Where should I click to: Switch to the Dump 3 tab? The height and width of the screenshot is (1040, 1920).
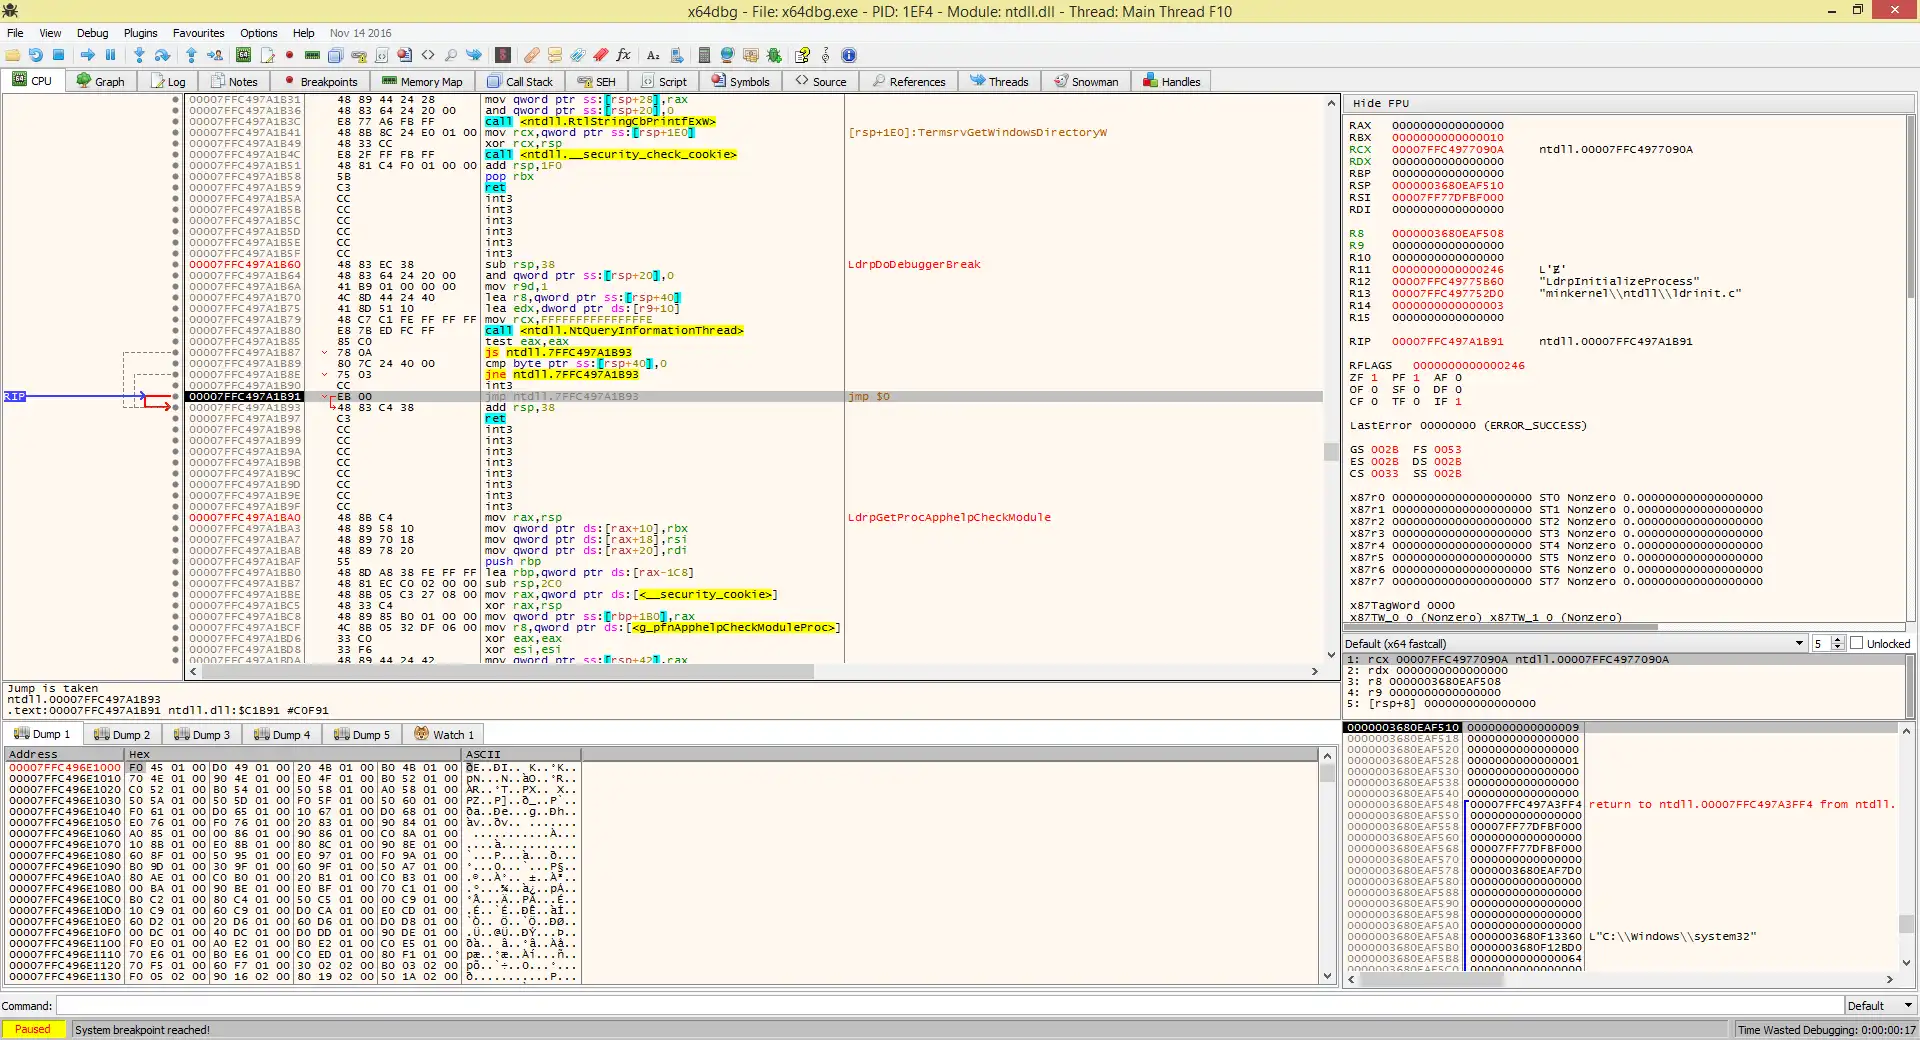(x=202, y=735)
